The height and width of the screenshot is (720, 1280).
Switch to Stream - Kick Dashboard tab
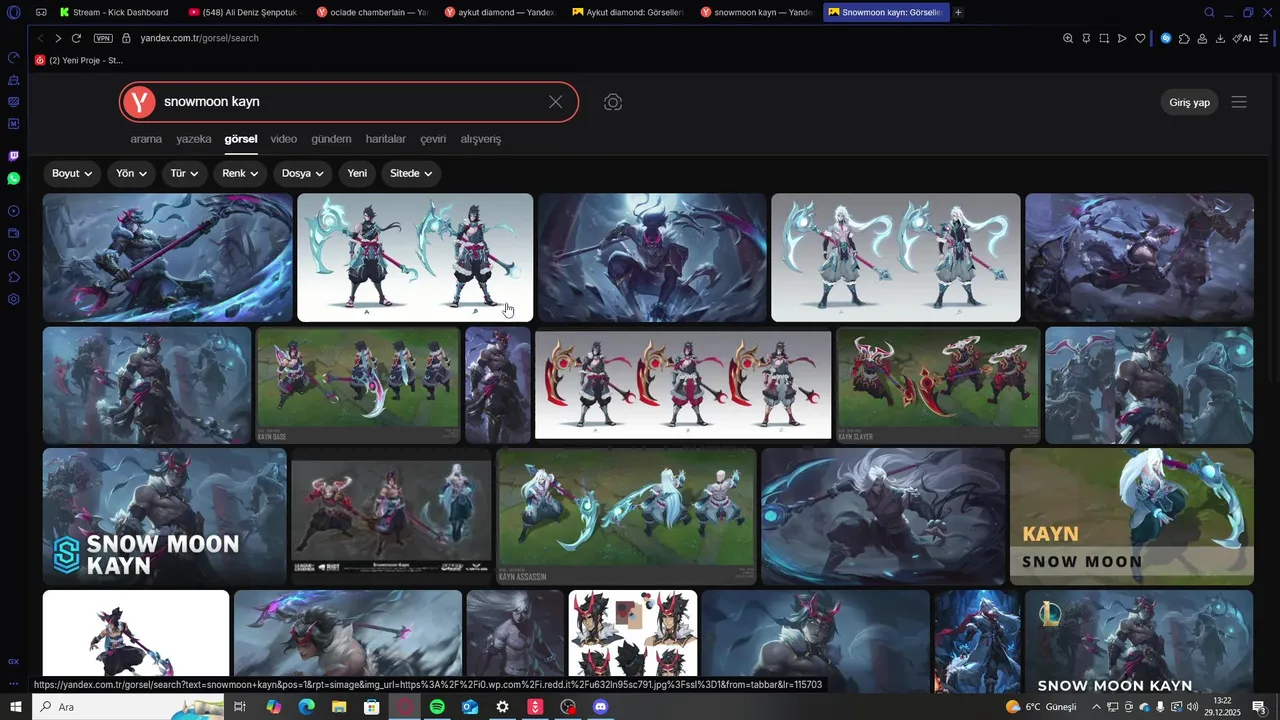pos(113,12)
